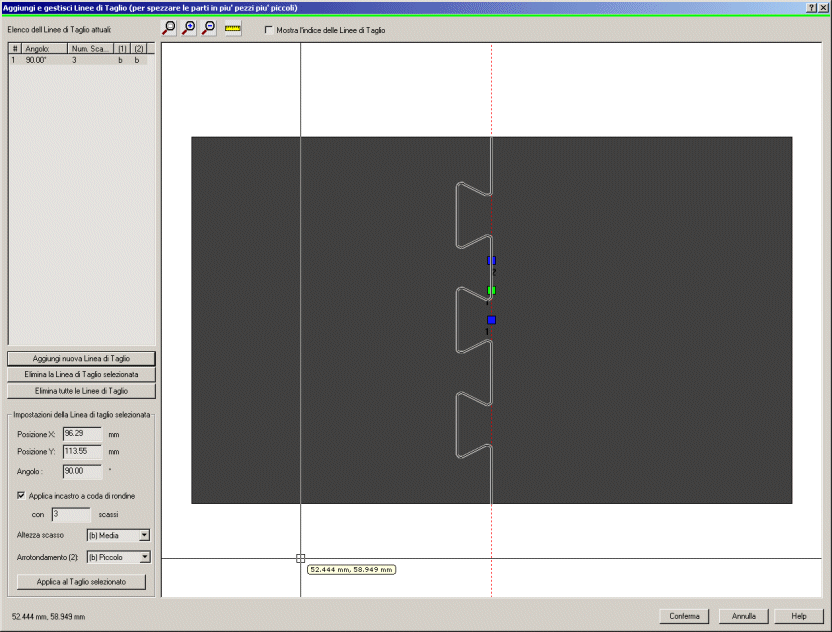Select the green cut line center handle
Viewport: 832px width, 632px height.
coord(491,290)
